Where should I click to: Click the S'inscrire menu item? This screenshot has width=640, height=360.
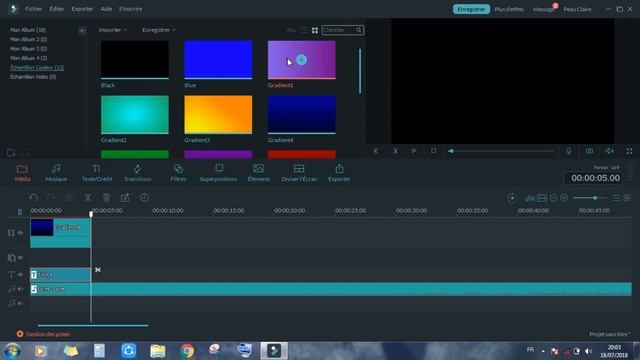pos(131,9)
